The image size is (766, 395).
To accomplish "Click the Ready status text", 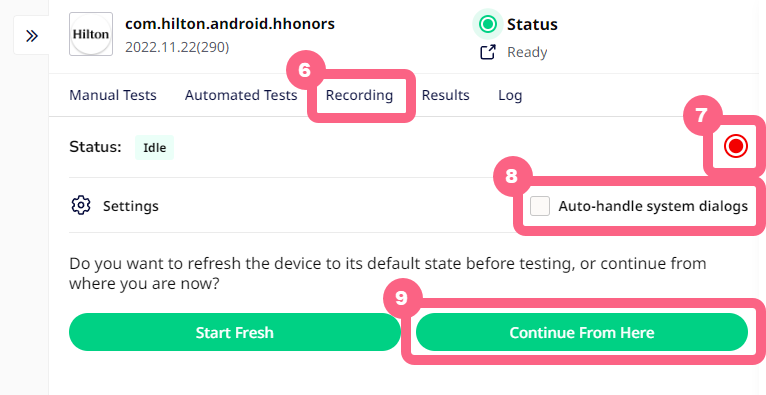I will [x=527, y=52].
